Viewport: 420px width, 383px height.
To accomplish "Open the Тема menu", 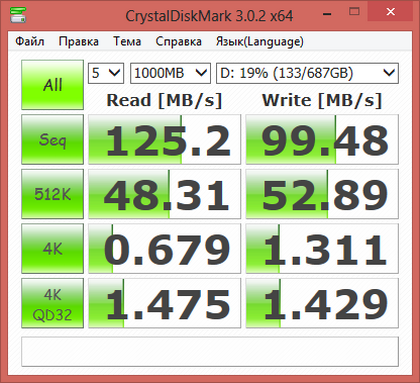I will [127, 41].
